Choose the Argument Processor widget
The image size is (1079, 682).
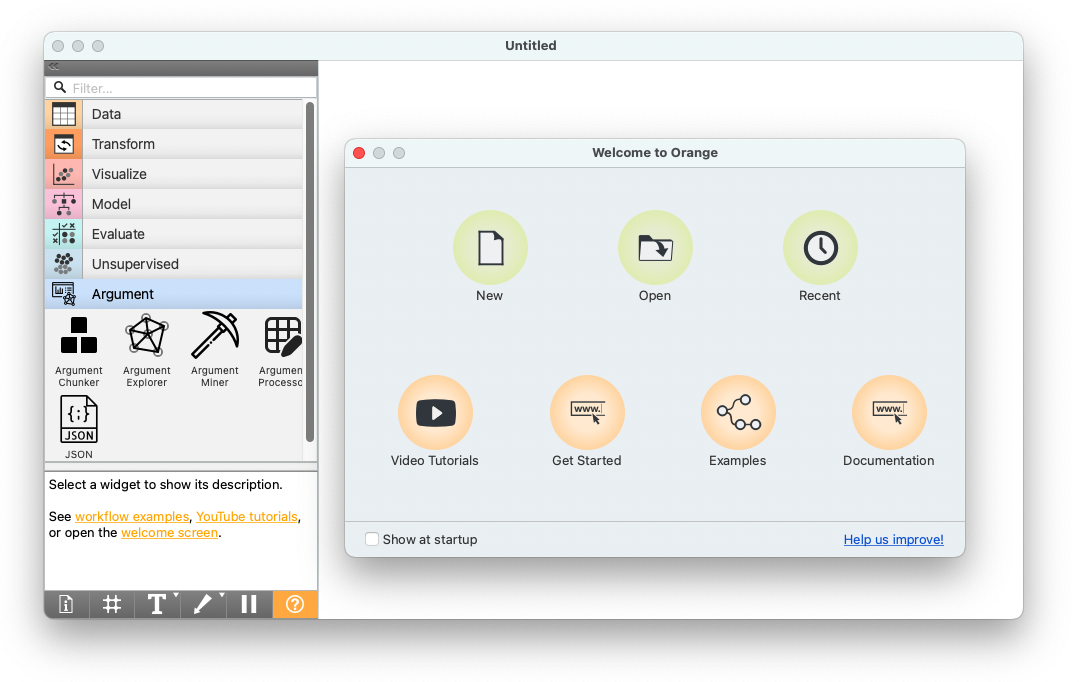pyautogui.click(x=281, y=351)
